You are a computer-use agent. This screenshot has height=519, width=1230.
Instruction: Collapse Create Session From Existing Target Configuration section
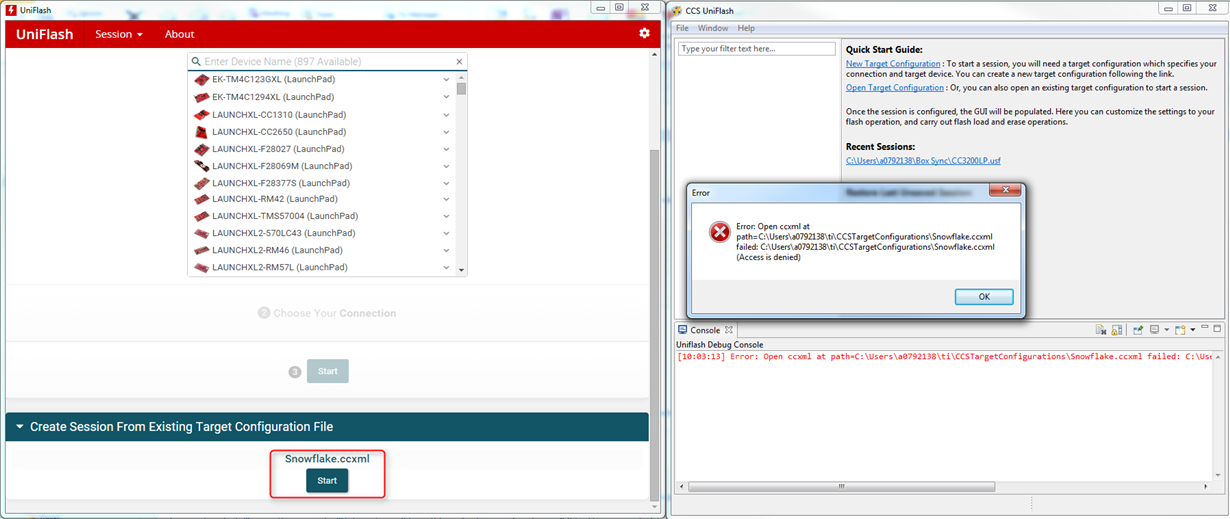(19, 427)
